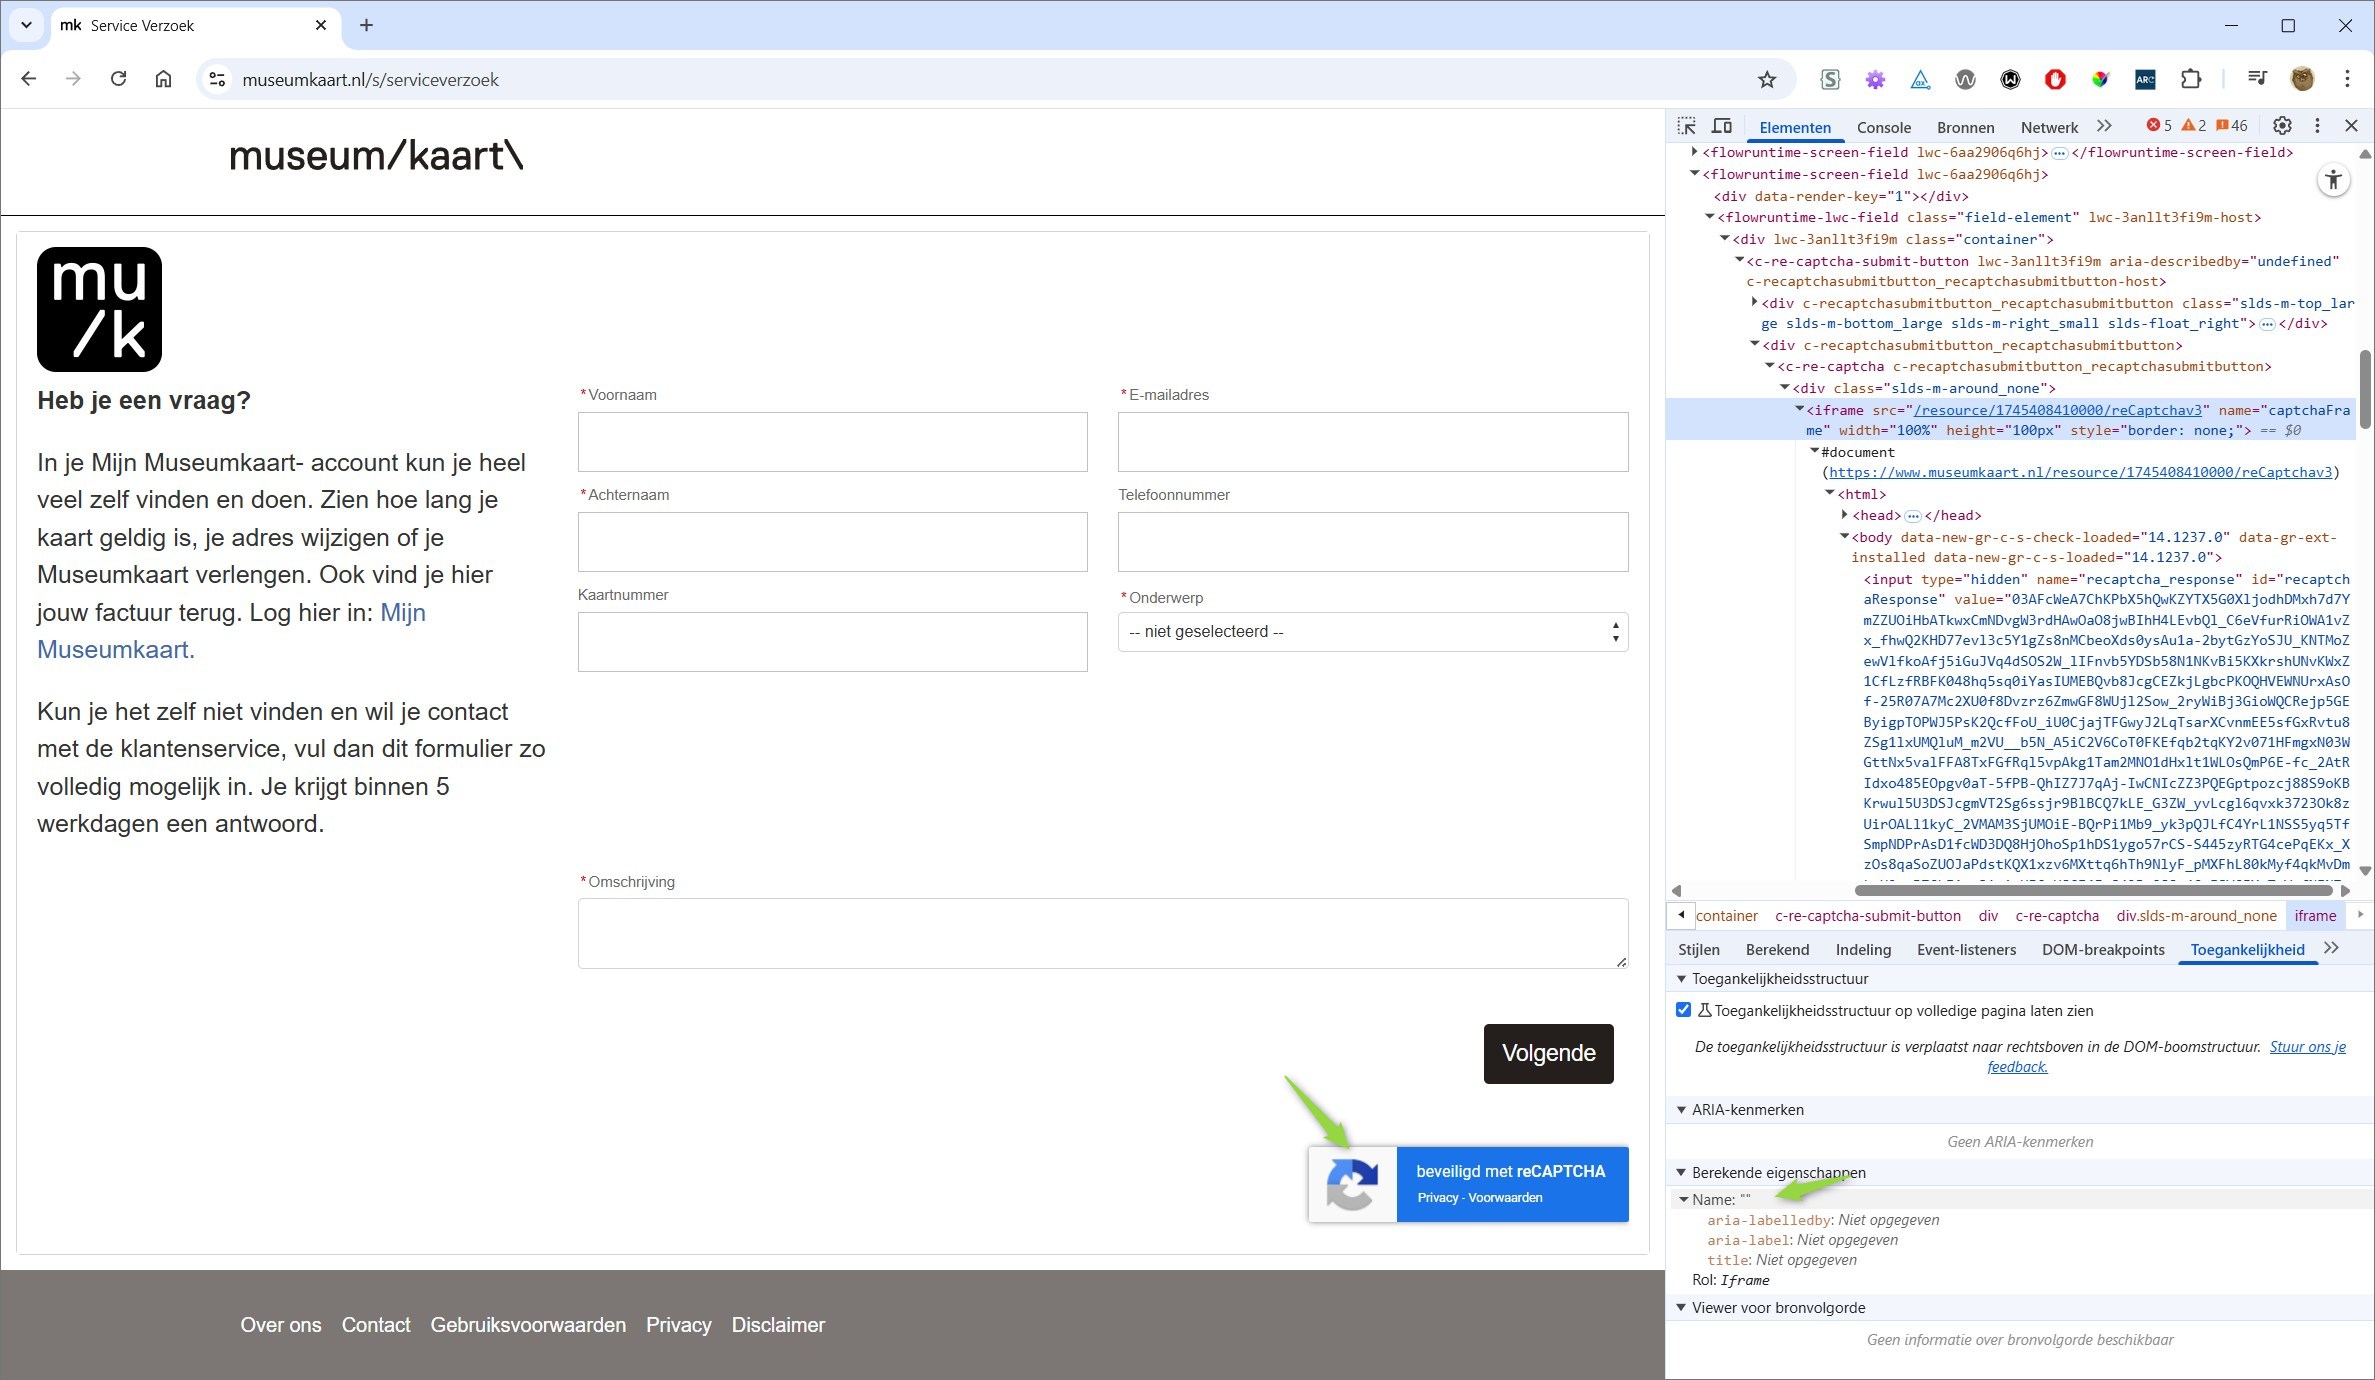The width and height of the screenshot is (2375, 1380).
Task: Close the DevTools panel
Action: (2351, 126)
